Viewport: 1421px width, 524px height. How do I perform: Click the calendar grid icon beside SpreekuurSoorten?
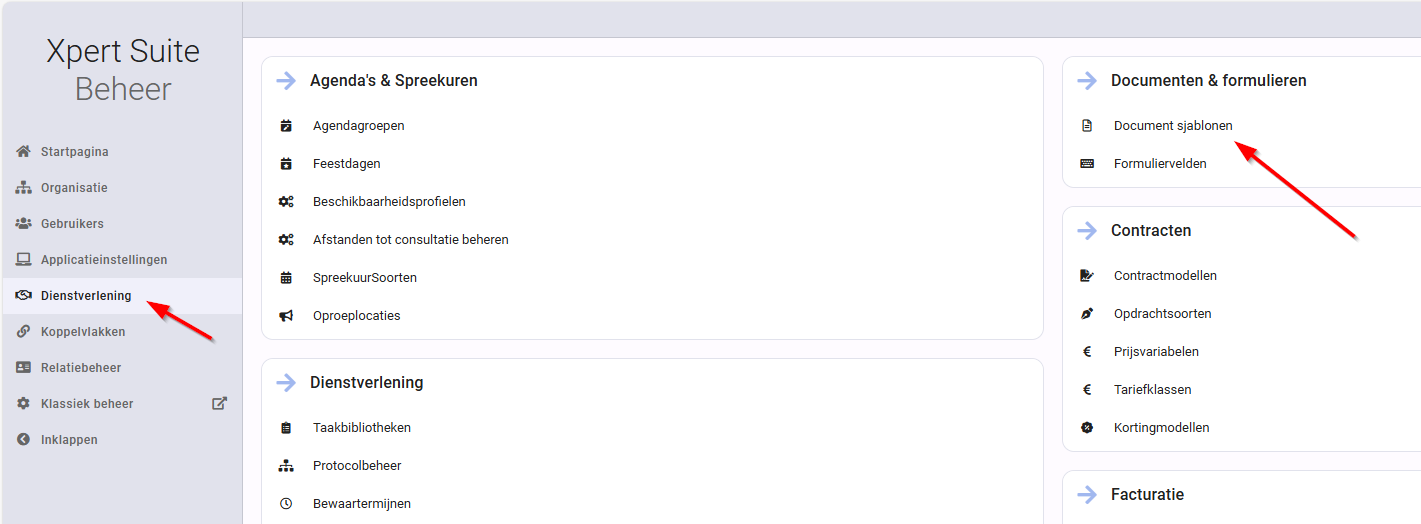[286, 278]
